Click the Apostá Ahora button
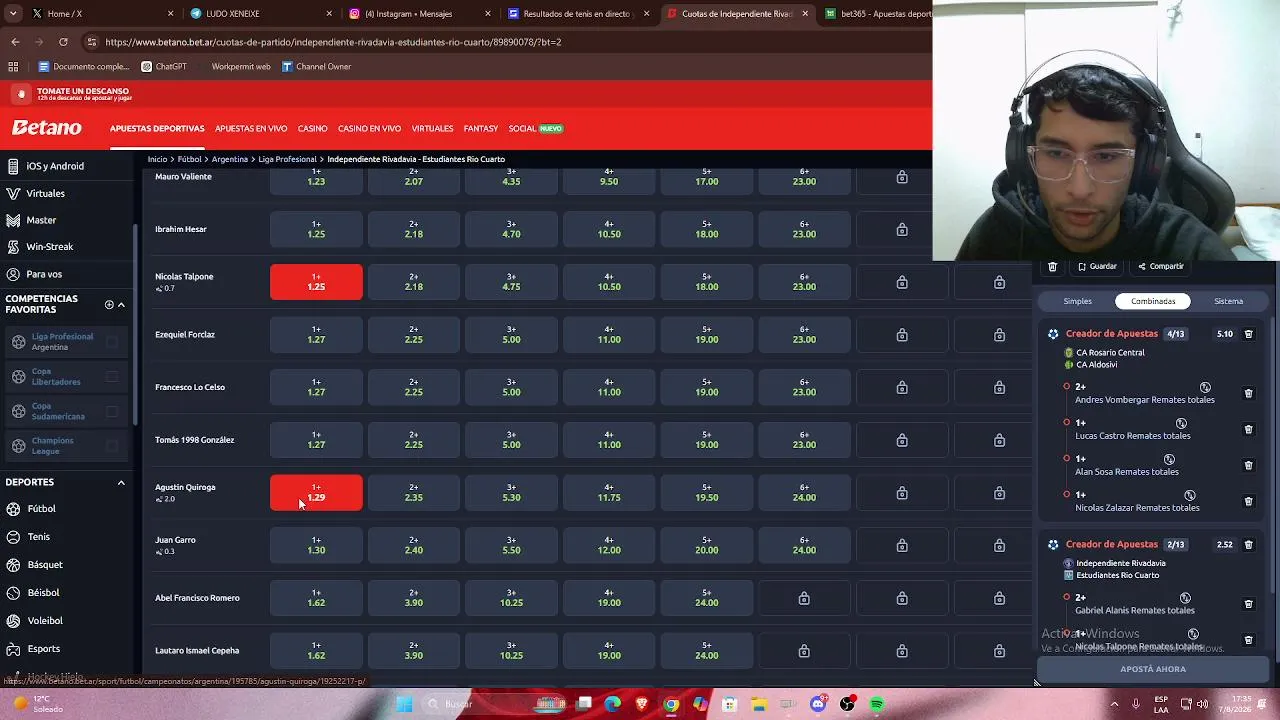 coord(1153,669)
